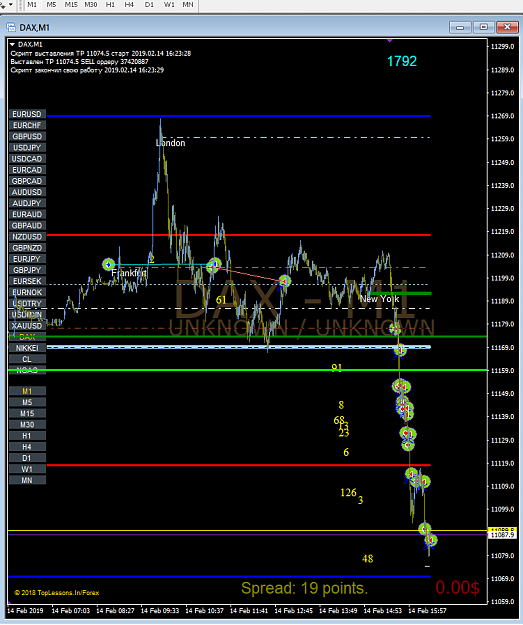This screenshot has width=523, height=625.
Task: Click the 14 Feb 09:33 time axis label
Action: 159,611
